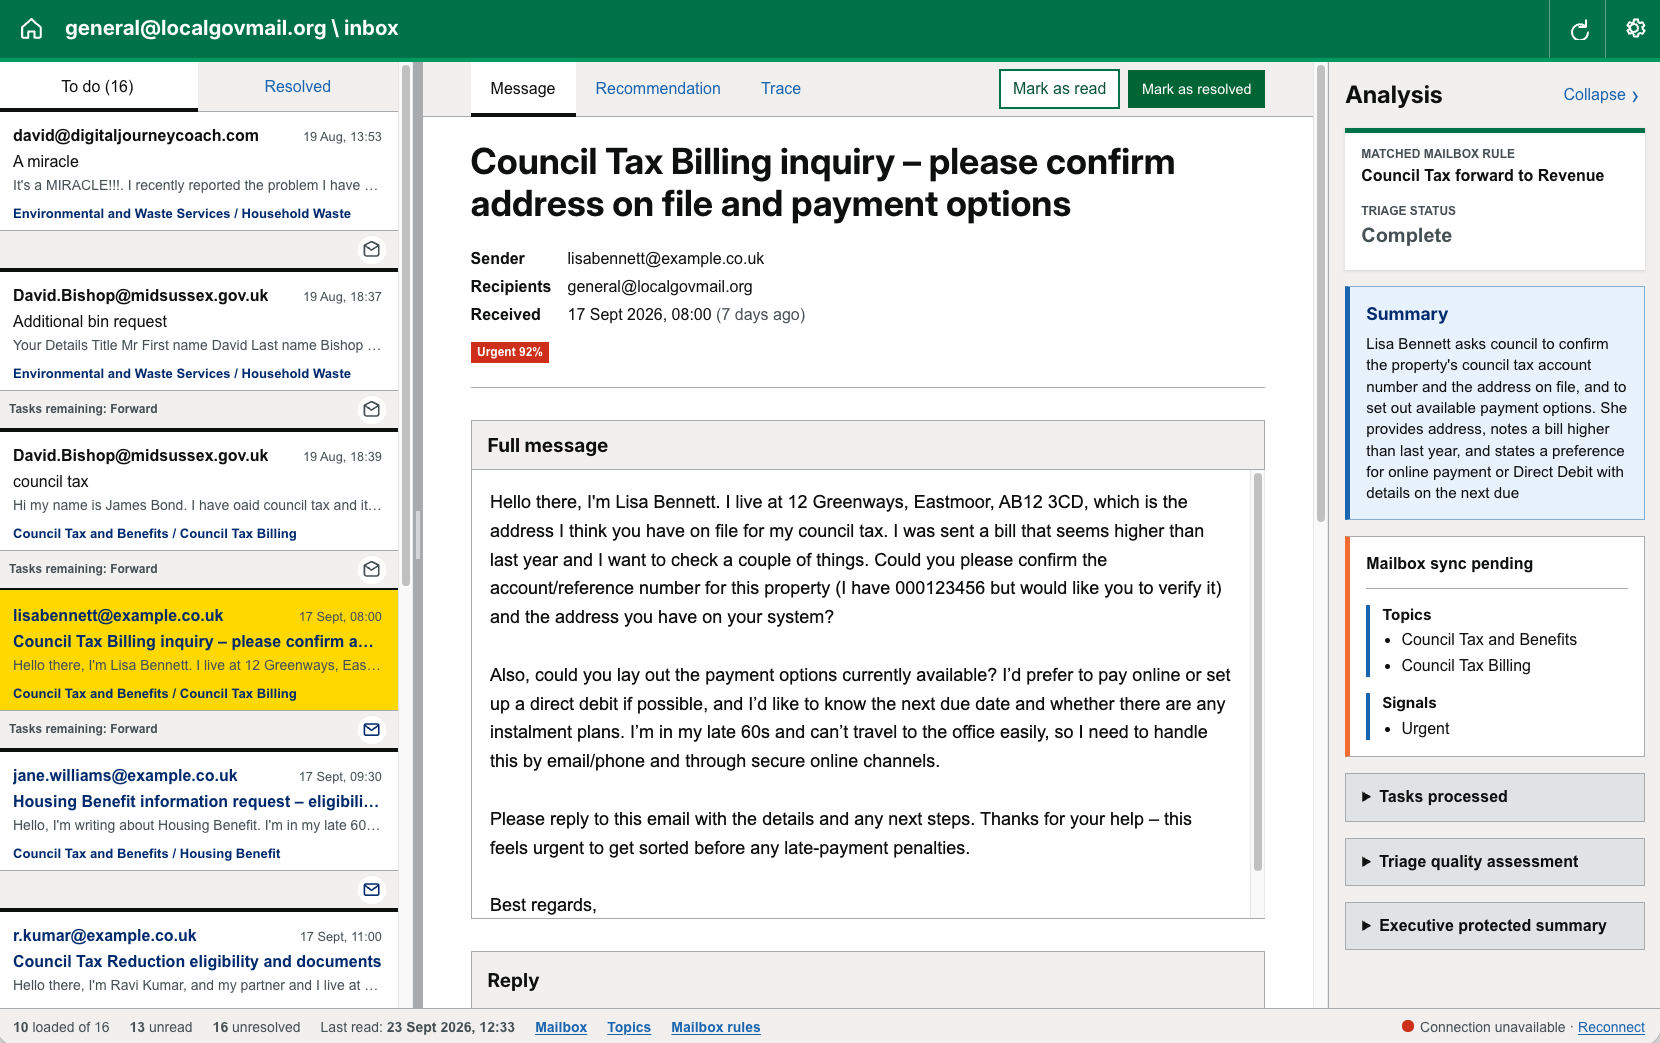The width and height of the screenshot is (1660, 1043).
Task: Click the Urgent 92% badge
Action: pyautogui.click(x=510, y=352)
